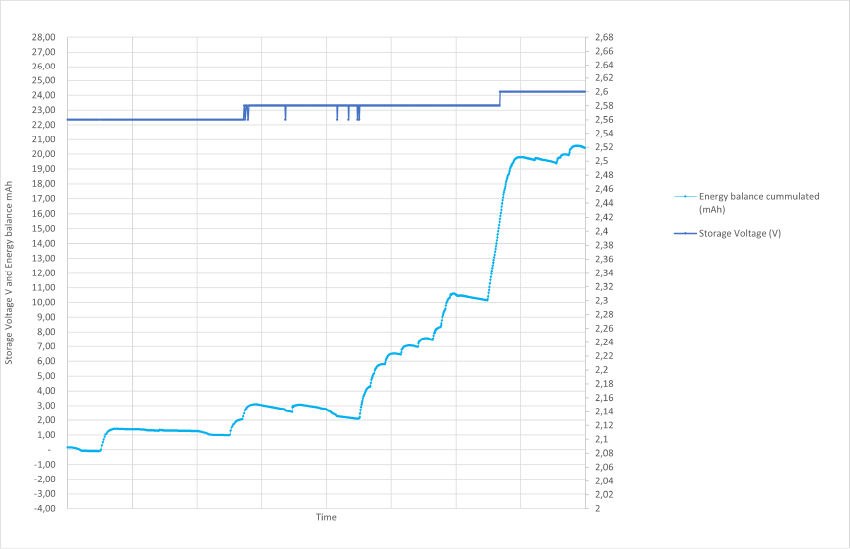Click the 'Time' horizontal axis title

click(x=326, y=518)
